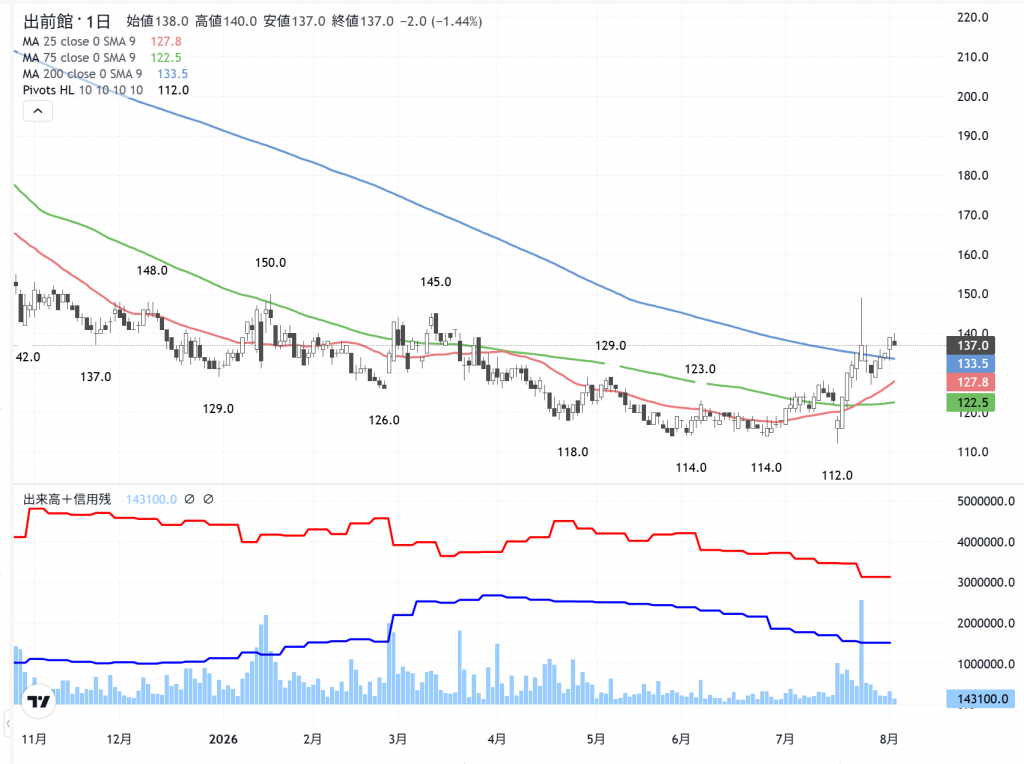The height and width of the screenshot is (764, 1024).
Task: Click the 高値140.0 high value in the header
Action: pos(226,22)
